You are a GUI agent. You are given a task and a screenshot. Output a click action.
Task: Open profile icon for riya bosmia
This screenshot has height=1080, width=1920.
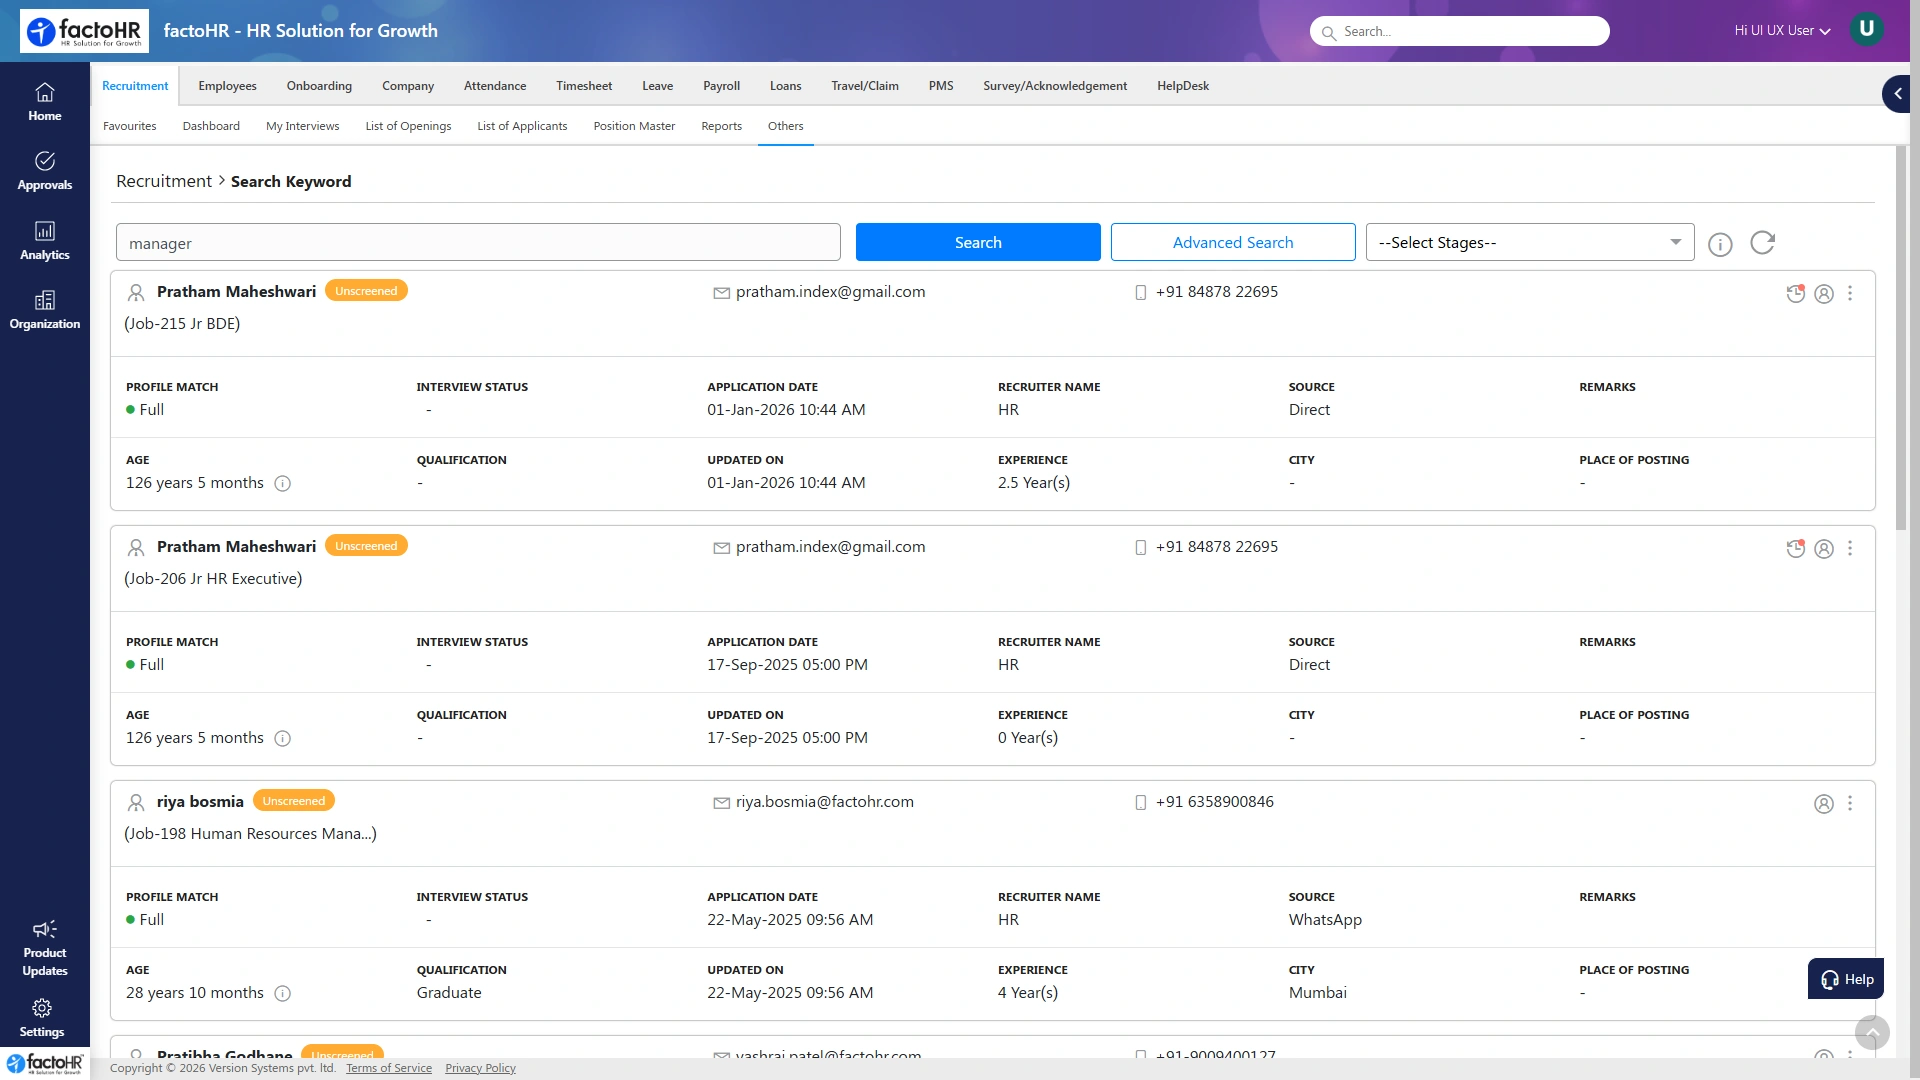click(1824, 804)
